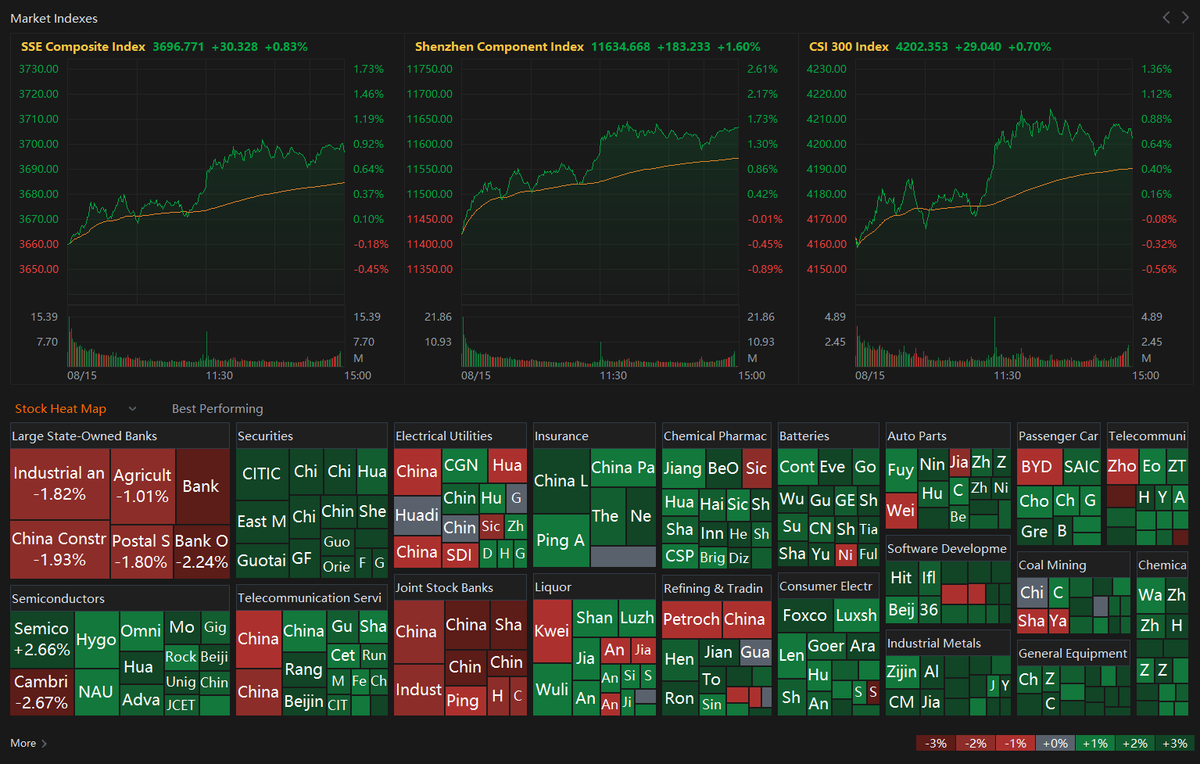Image resolution: width=1200 pixels, height=764 pixels.
Task: Open the Large State-Owned Banks sector header
Action: [120, 436]
